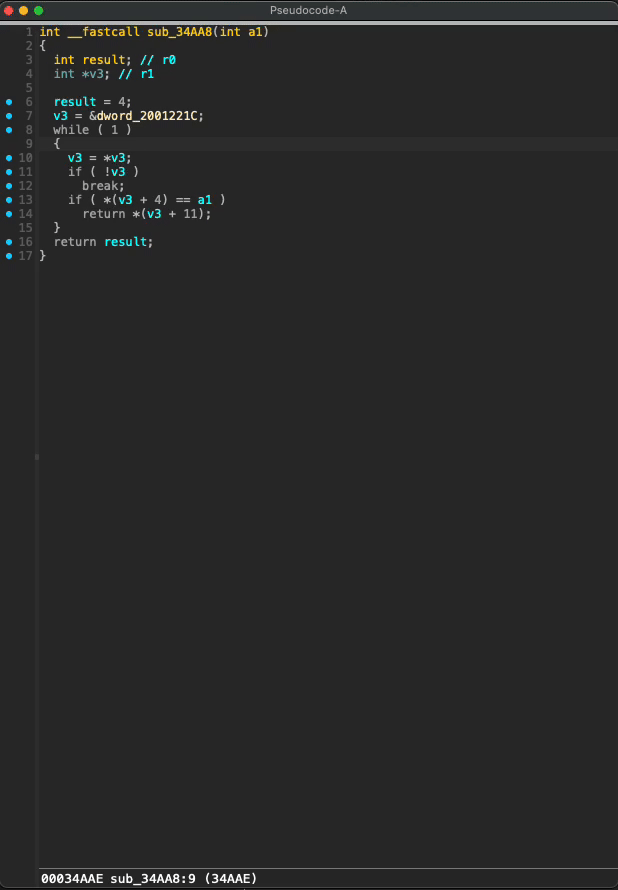Toggle breakpoint dot beside while ( 1 )
618x890 pixels.
click(9, 130)
